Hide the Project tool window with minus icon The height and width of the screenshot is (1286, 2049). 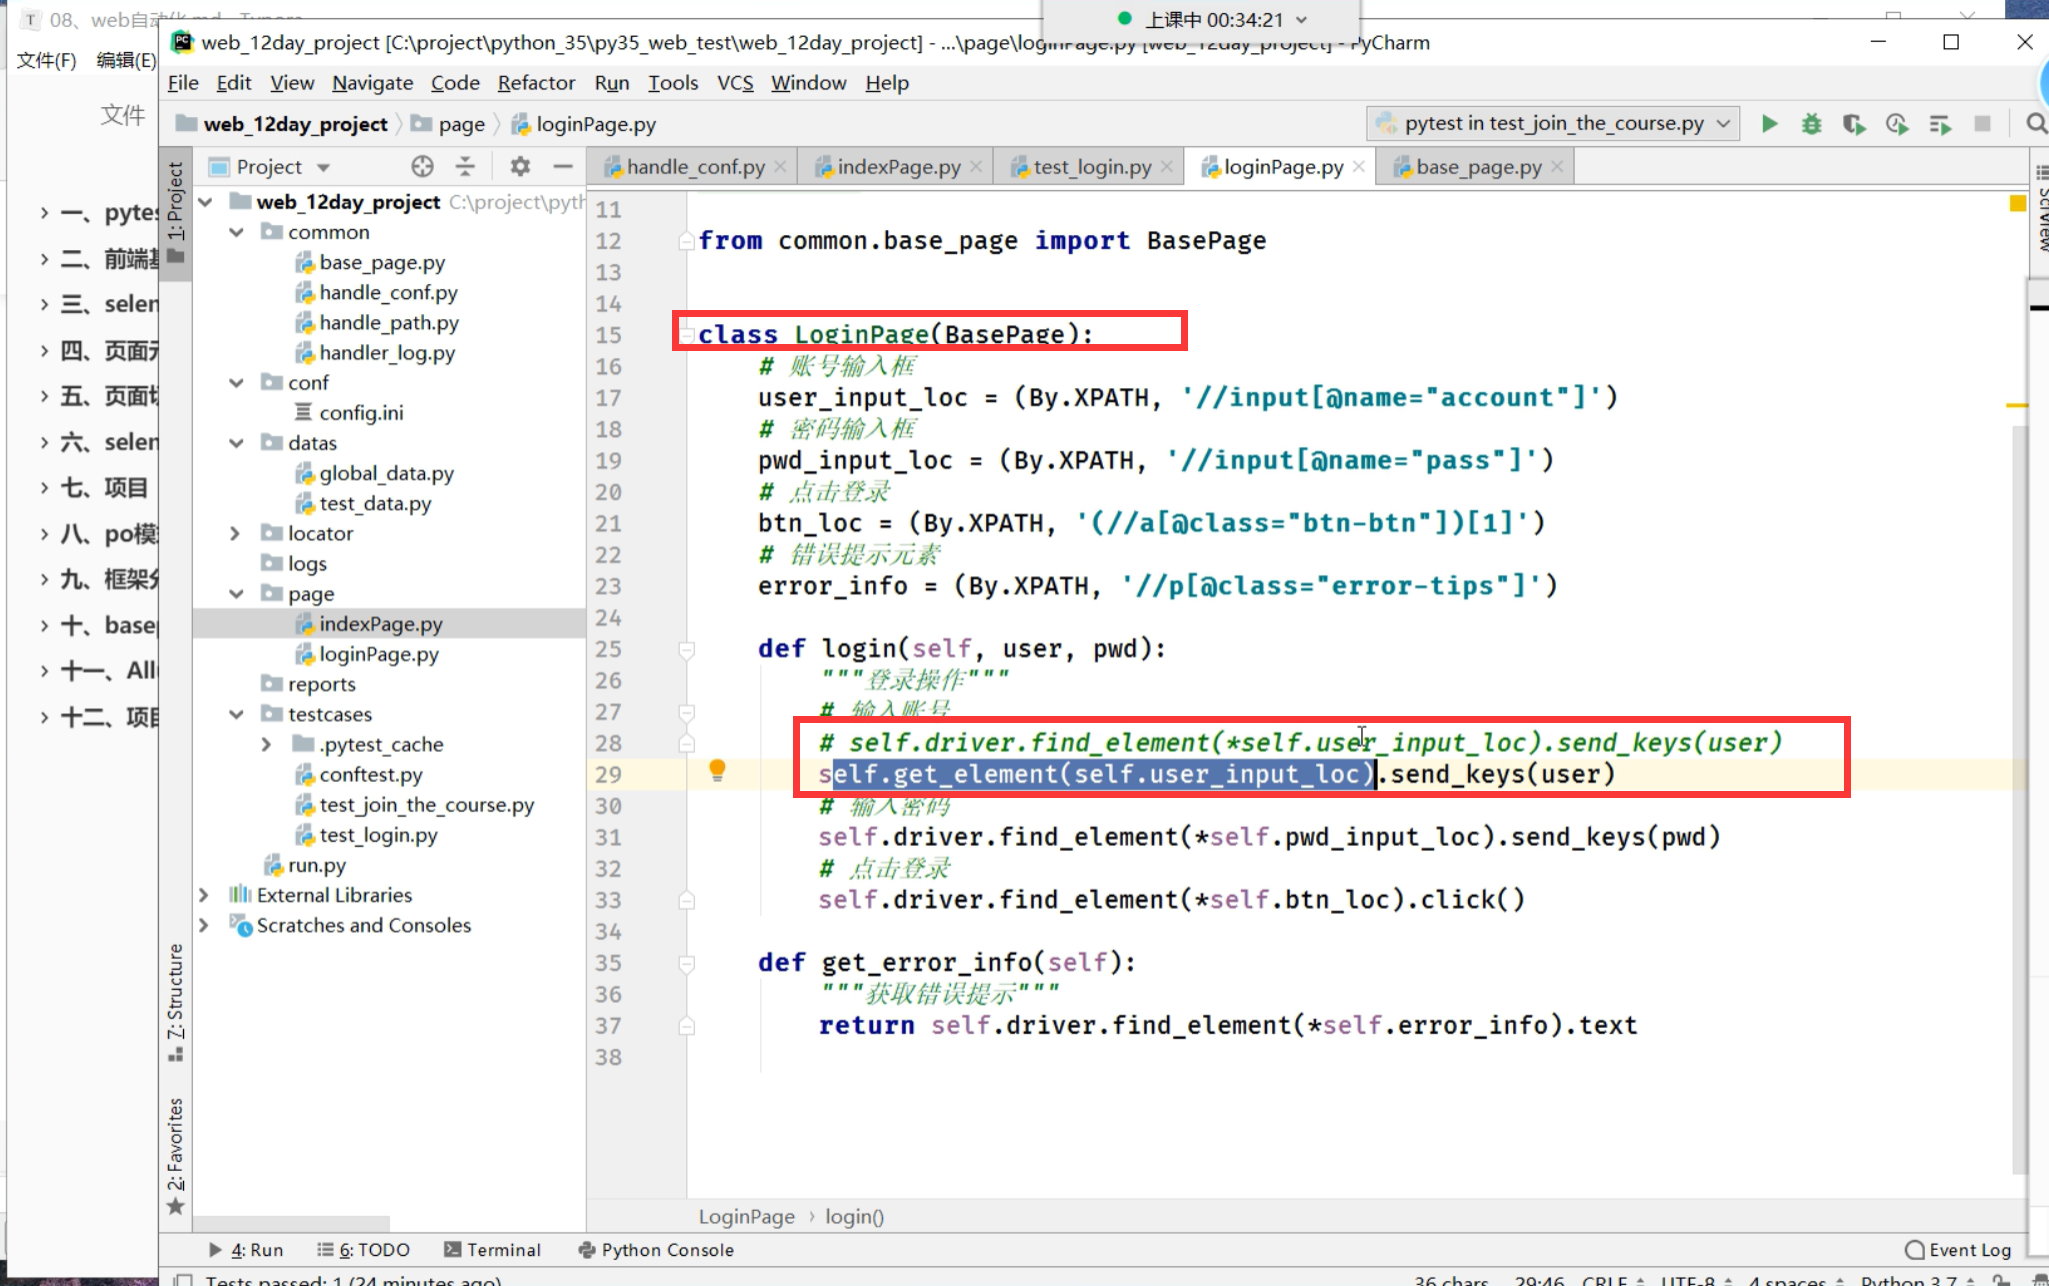(563, 166)
